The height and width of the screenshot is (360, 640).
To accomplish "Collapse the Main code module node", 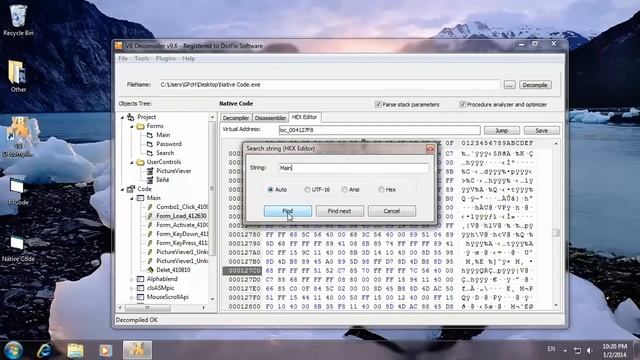I will (x=131, y=198).
